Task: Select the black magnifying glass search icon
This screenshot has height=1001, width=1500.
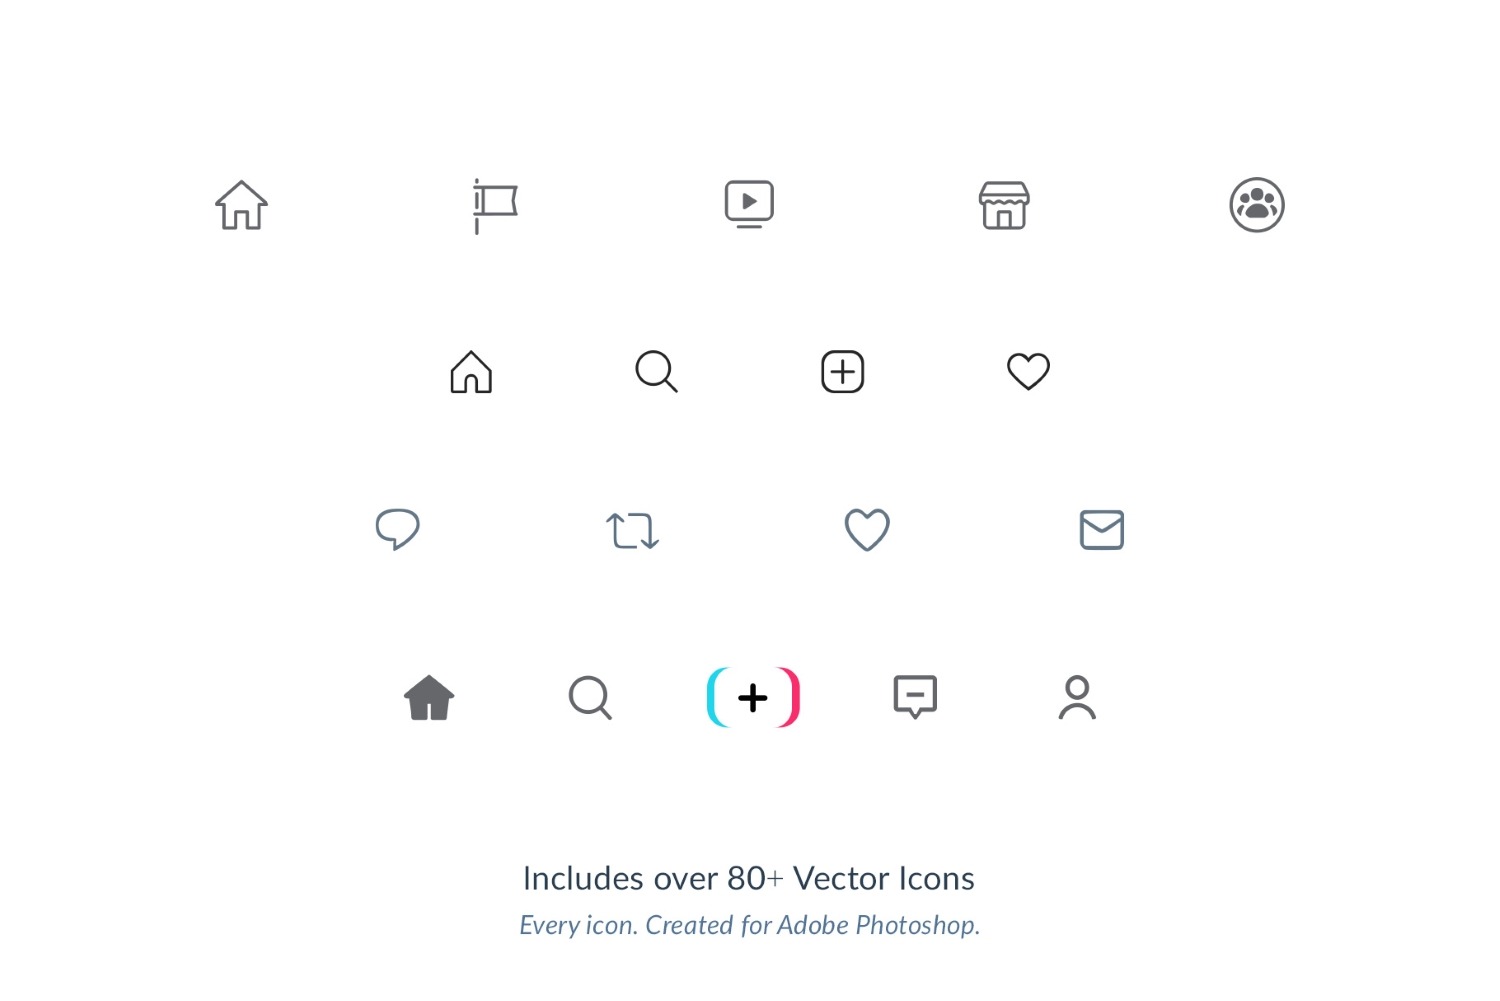Action: point(657,371)
